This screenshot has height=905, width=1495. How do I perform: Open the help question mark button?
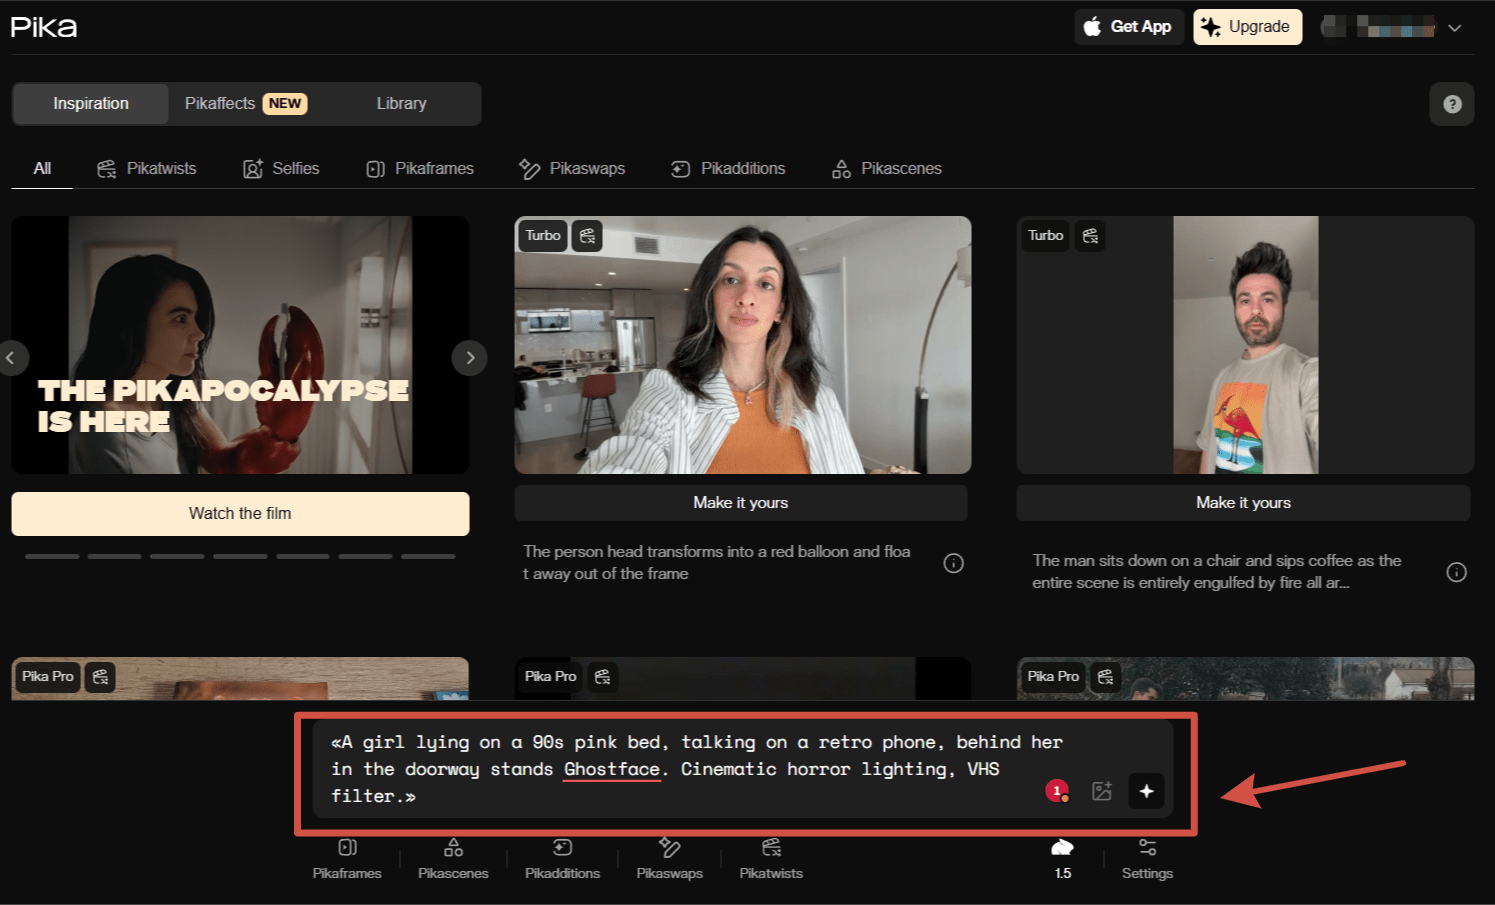tap(1452, 104)
